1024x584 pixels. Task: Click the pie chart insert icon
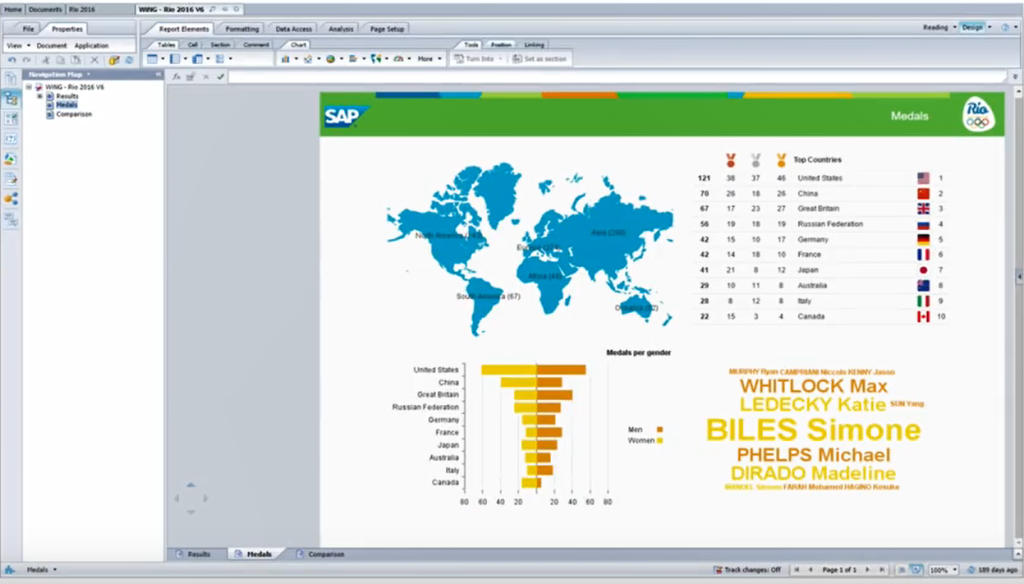[x=331, y=59]
